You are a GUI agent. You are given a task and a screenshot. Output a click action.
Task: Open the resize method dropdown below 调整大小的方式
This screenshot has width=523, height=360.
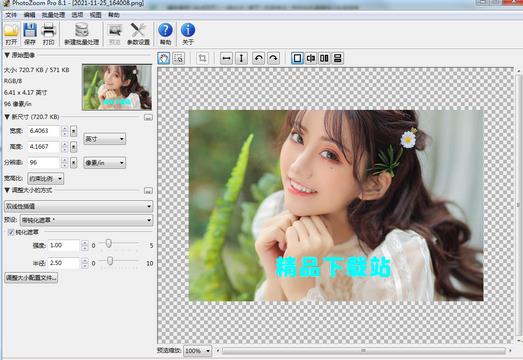[78, 206]
